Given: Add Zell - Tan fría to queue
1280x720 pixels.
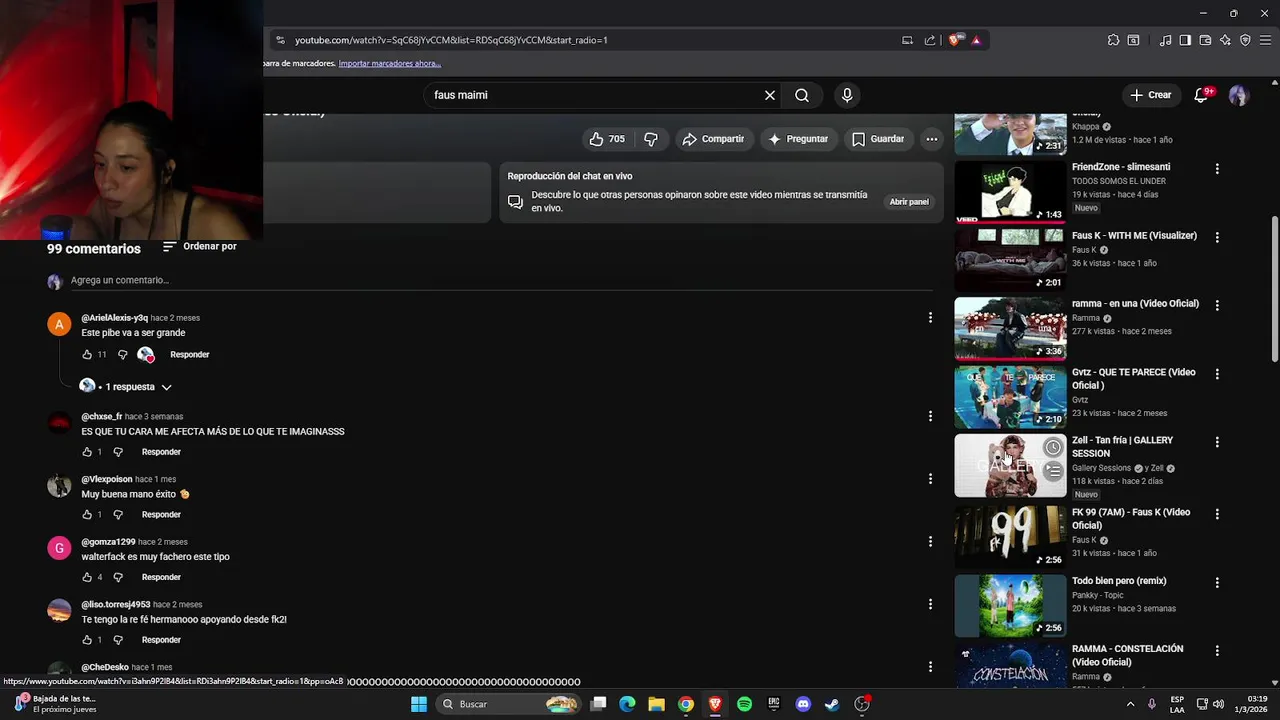Looking at the screenshot, I should (x=1053, y=470).
